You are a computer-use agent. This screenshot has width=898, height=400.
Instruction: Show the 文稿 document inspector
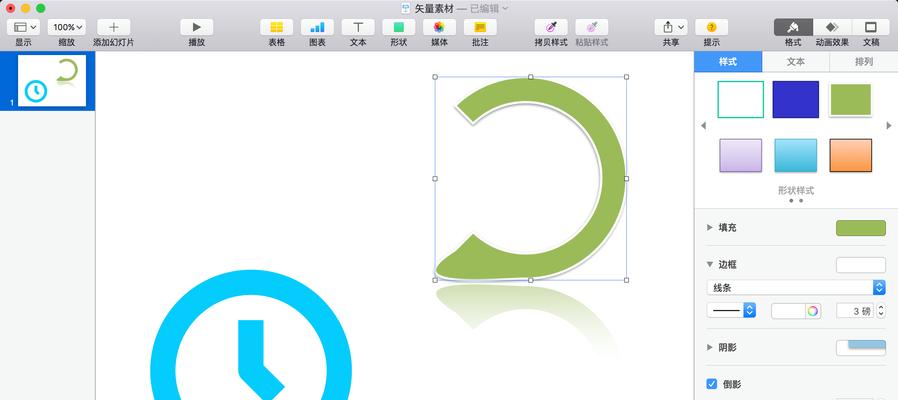tap(871, 27)
